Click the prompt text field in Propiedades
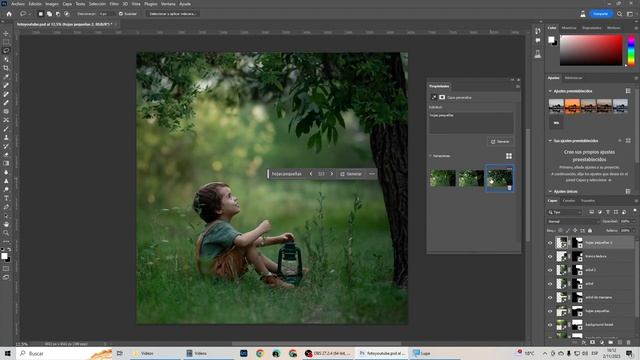Viewport: 640px width, 360px height. coord(471,123)
